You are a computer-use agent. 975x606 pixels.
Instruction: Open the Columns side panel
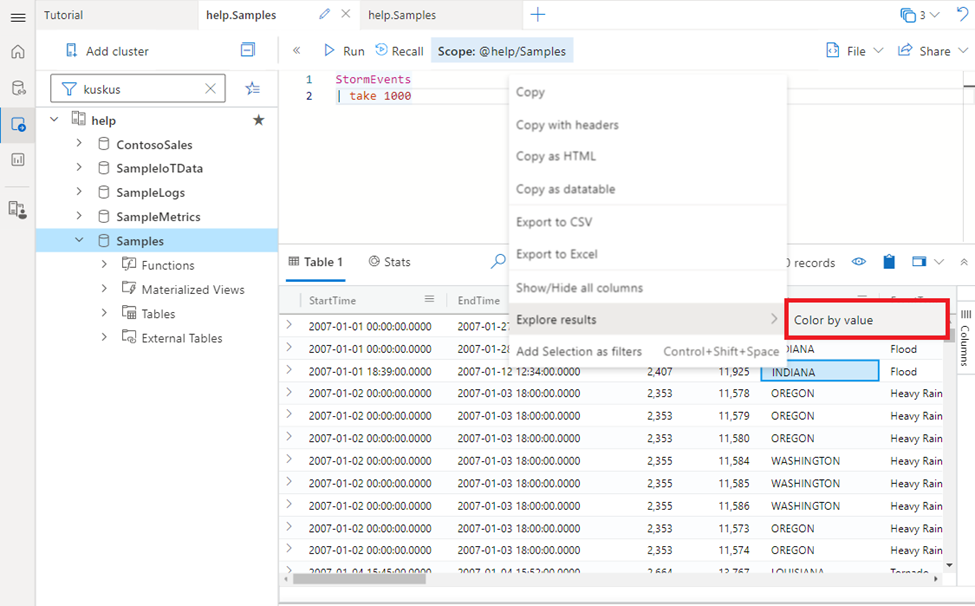pyautogui.click(x=965, y=339)
